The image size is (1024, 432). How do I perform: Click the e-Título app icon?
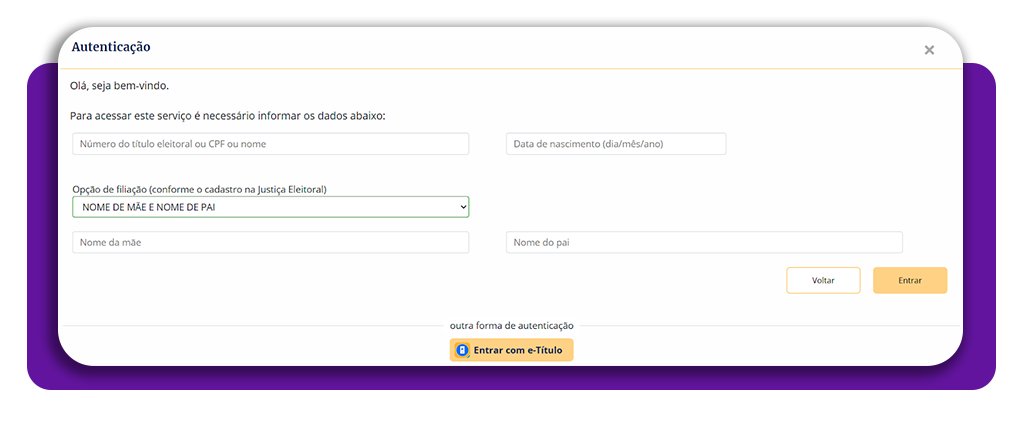pos(462,350)
